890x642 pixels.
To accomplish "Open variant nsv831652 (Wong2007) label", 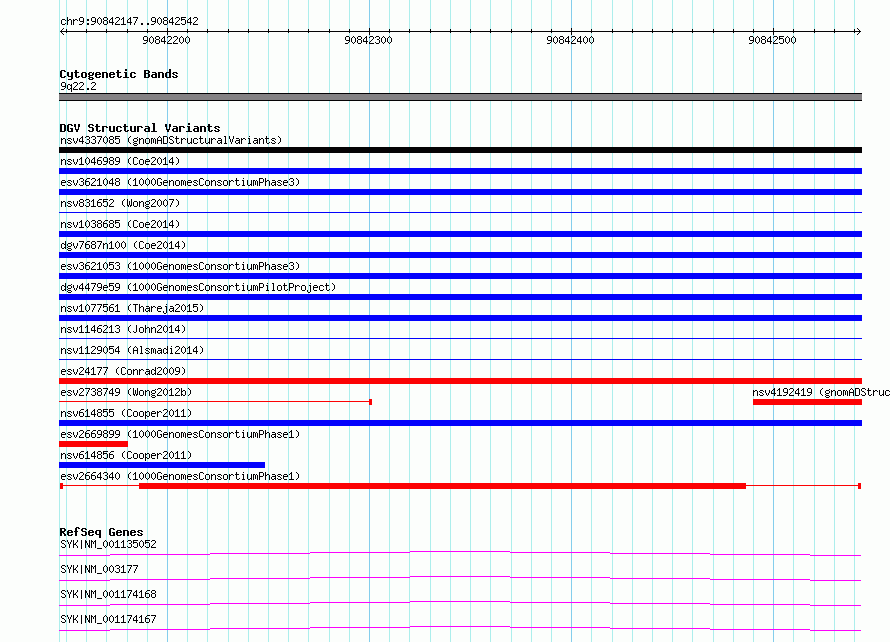I will pos(120,203).
